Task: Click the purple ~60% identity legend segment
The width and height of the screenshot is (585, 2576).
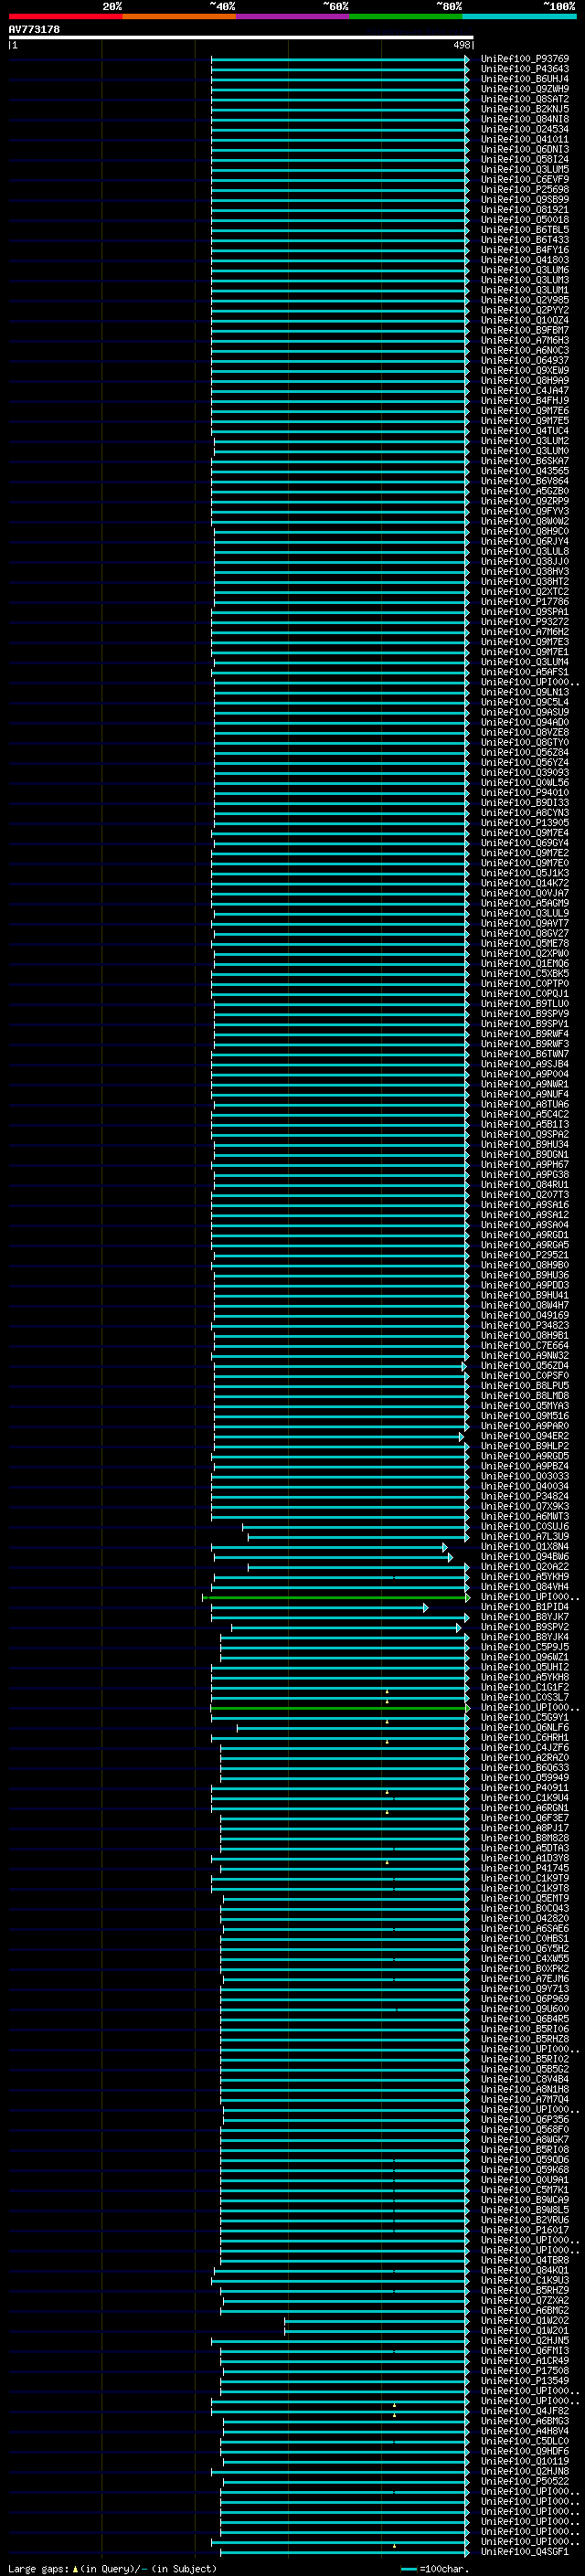Action: [x=293, y=16]
